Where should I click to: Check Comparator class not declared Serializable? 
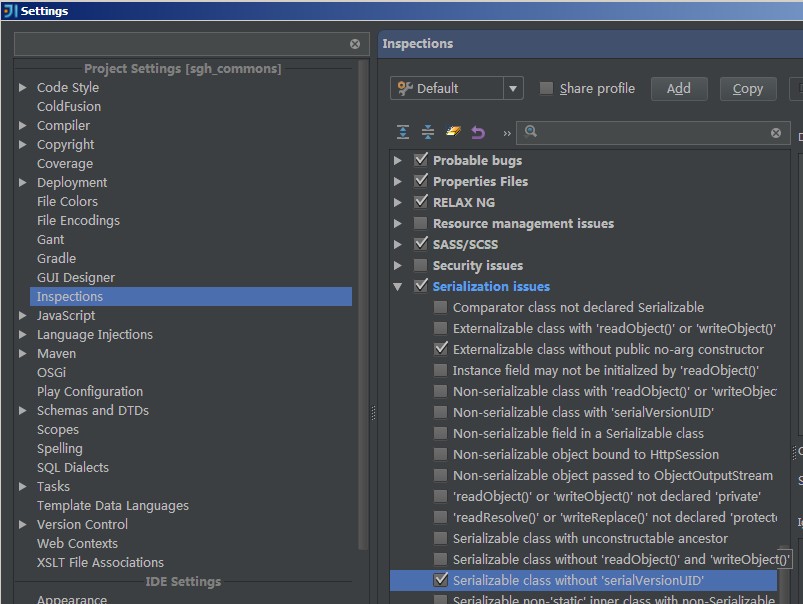click(x=440, y=307)
